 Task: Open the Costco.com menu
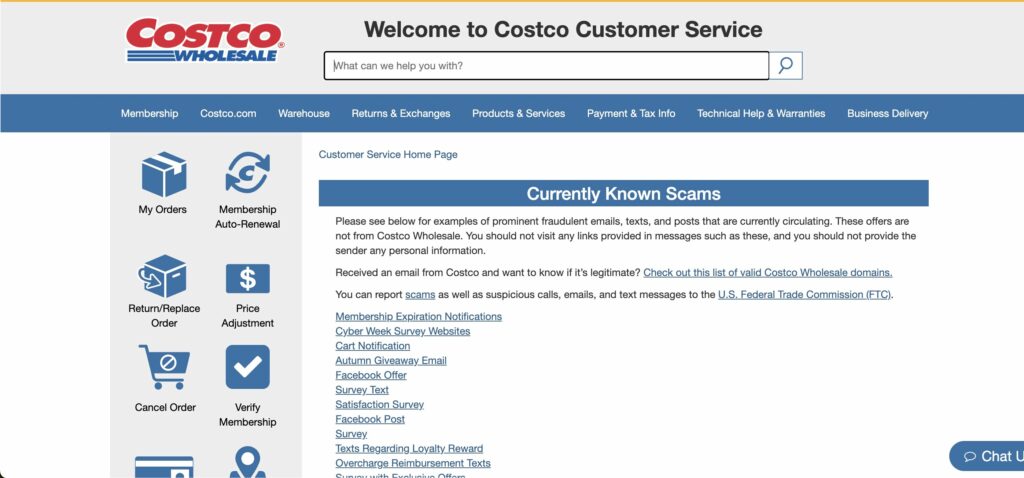[228, 113]
